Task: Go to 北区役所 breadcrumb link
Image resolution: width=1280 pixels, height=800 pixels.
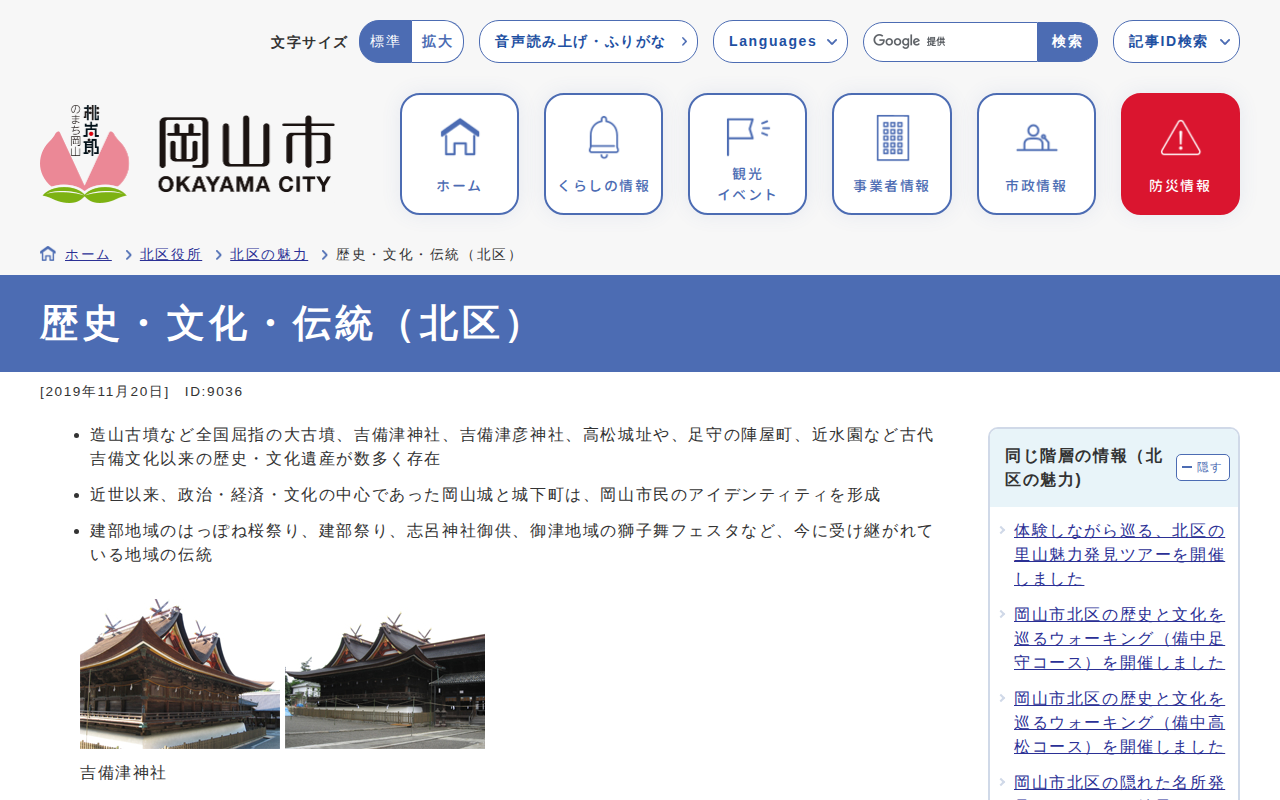Action: click(x=171, y=255)
